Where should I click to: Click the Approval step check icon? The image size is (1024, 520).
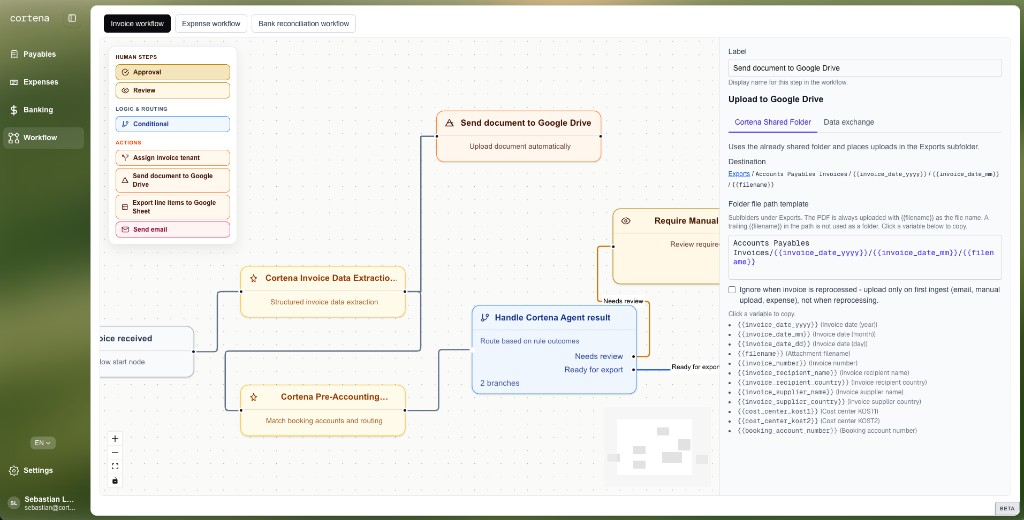pyautogui.click(x=125, y=73)
